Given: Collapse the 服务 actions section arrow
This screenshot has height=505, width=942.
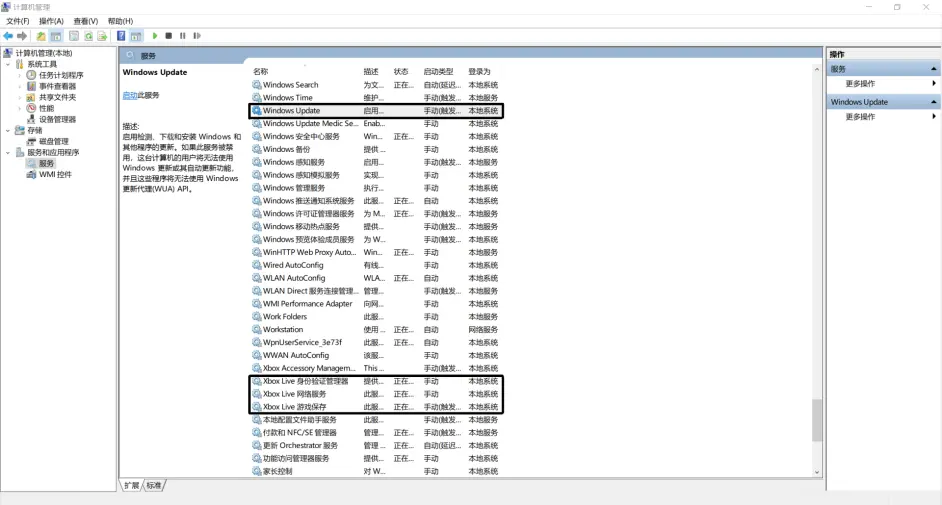Looking at the screenshot, I should 934,69.
